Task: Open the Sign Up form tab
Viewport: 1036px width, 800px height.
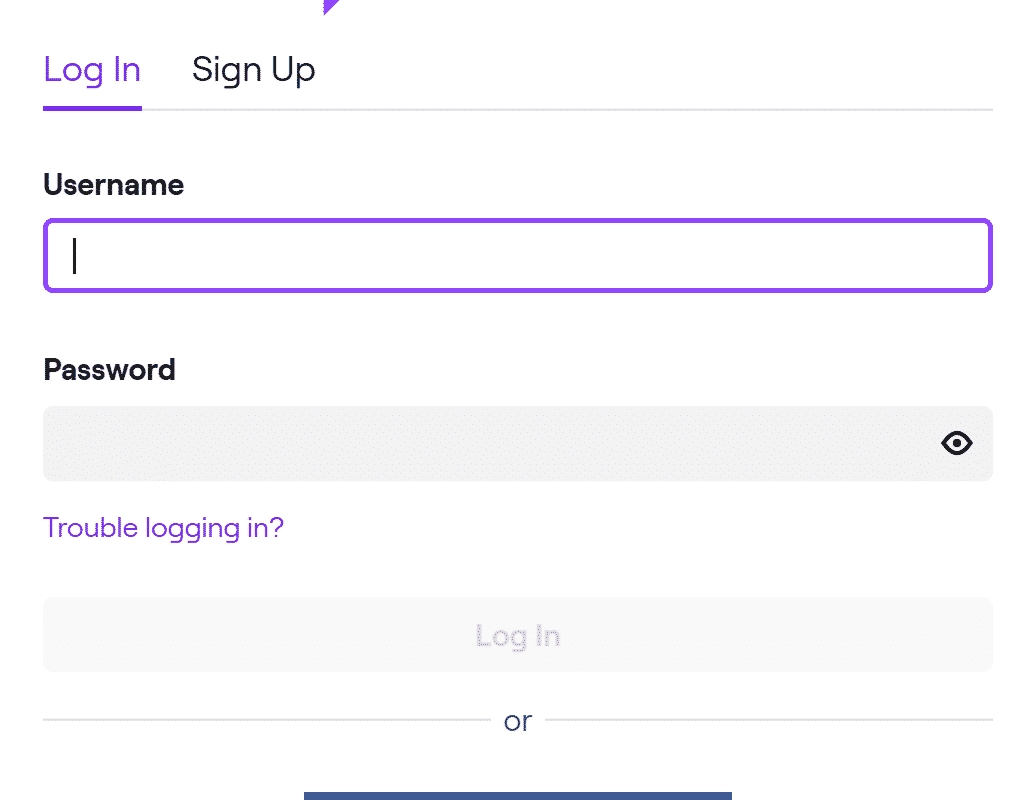Action: (253, 70)
